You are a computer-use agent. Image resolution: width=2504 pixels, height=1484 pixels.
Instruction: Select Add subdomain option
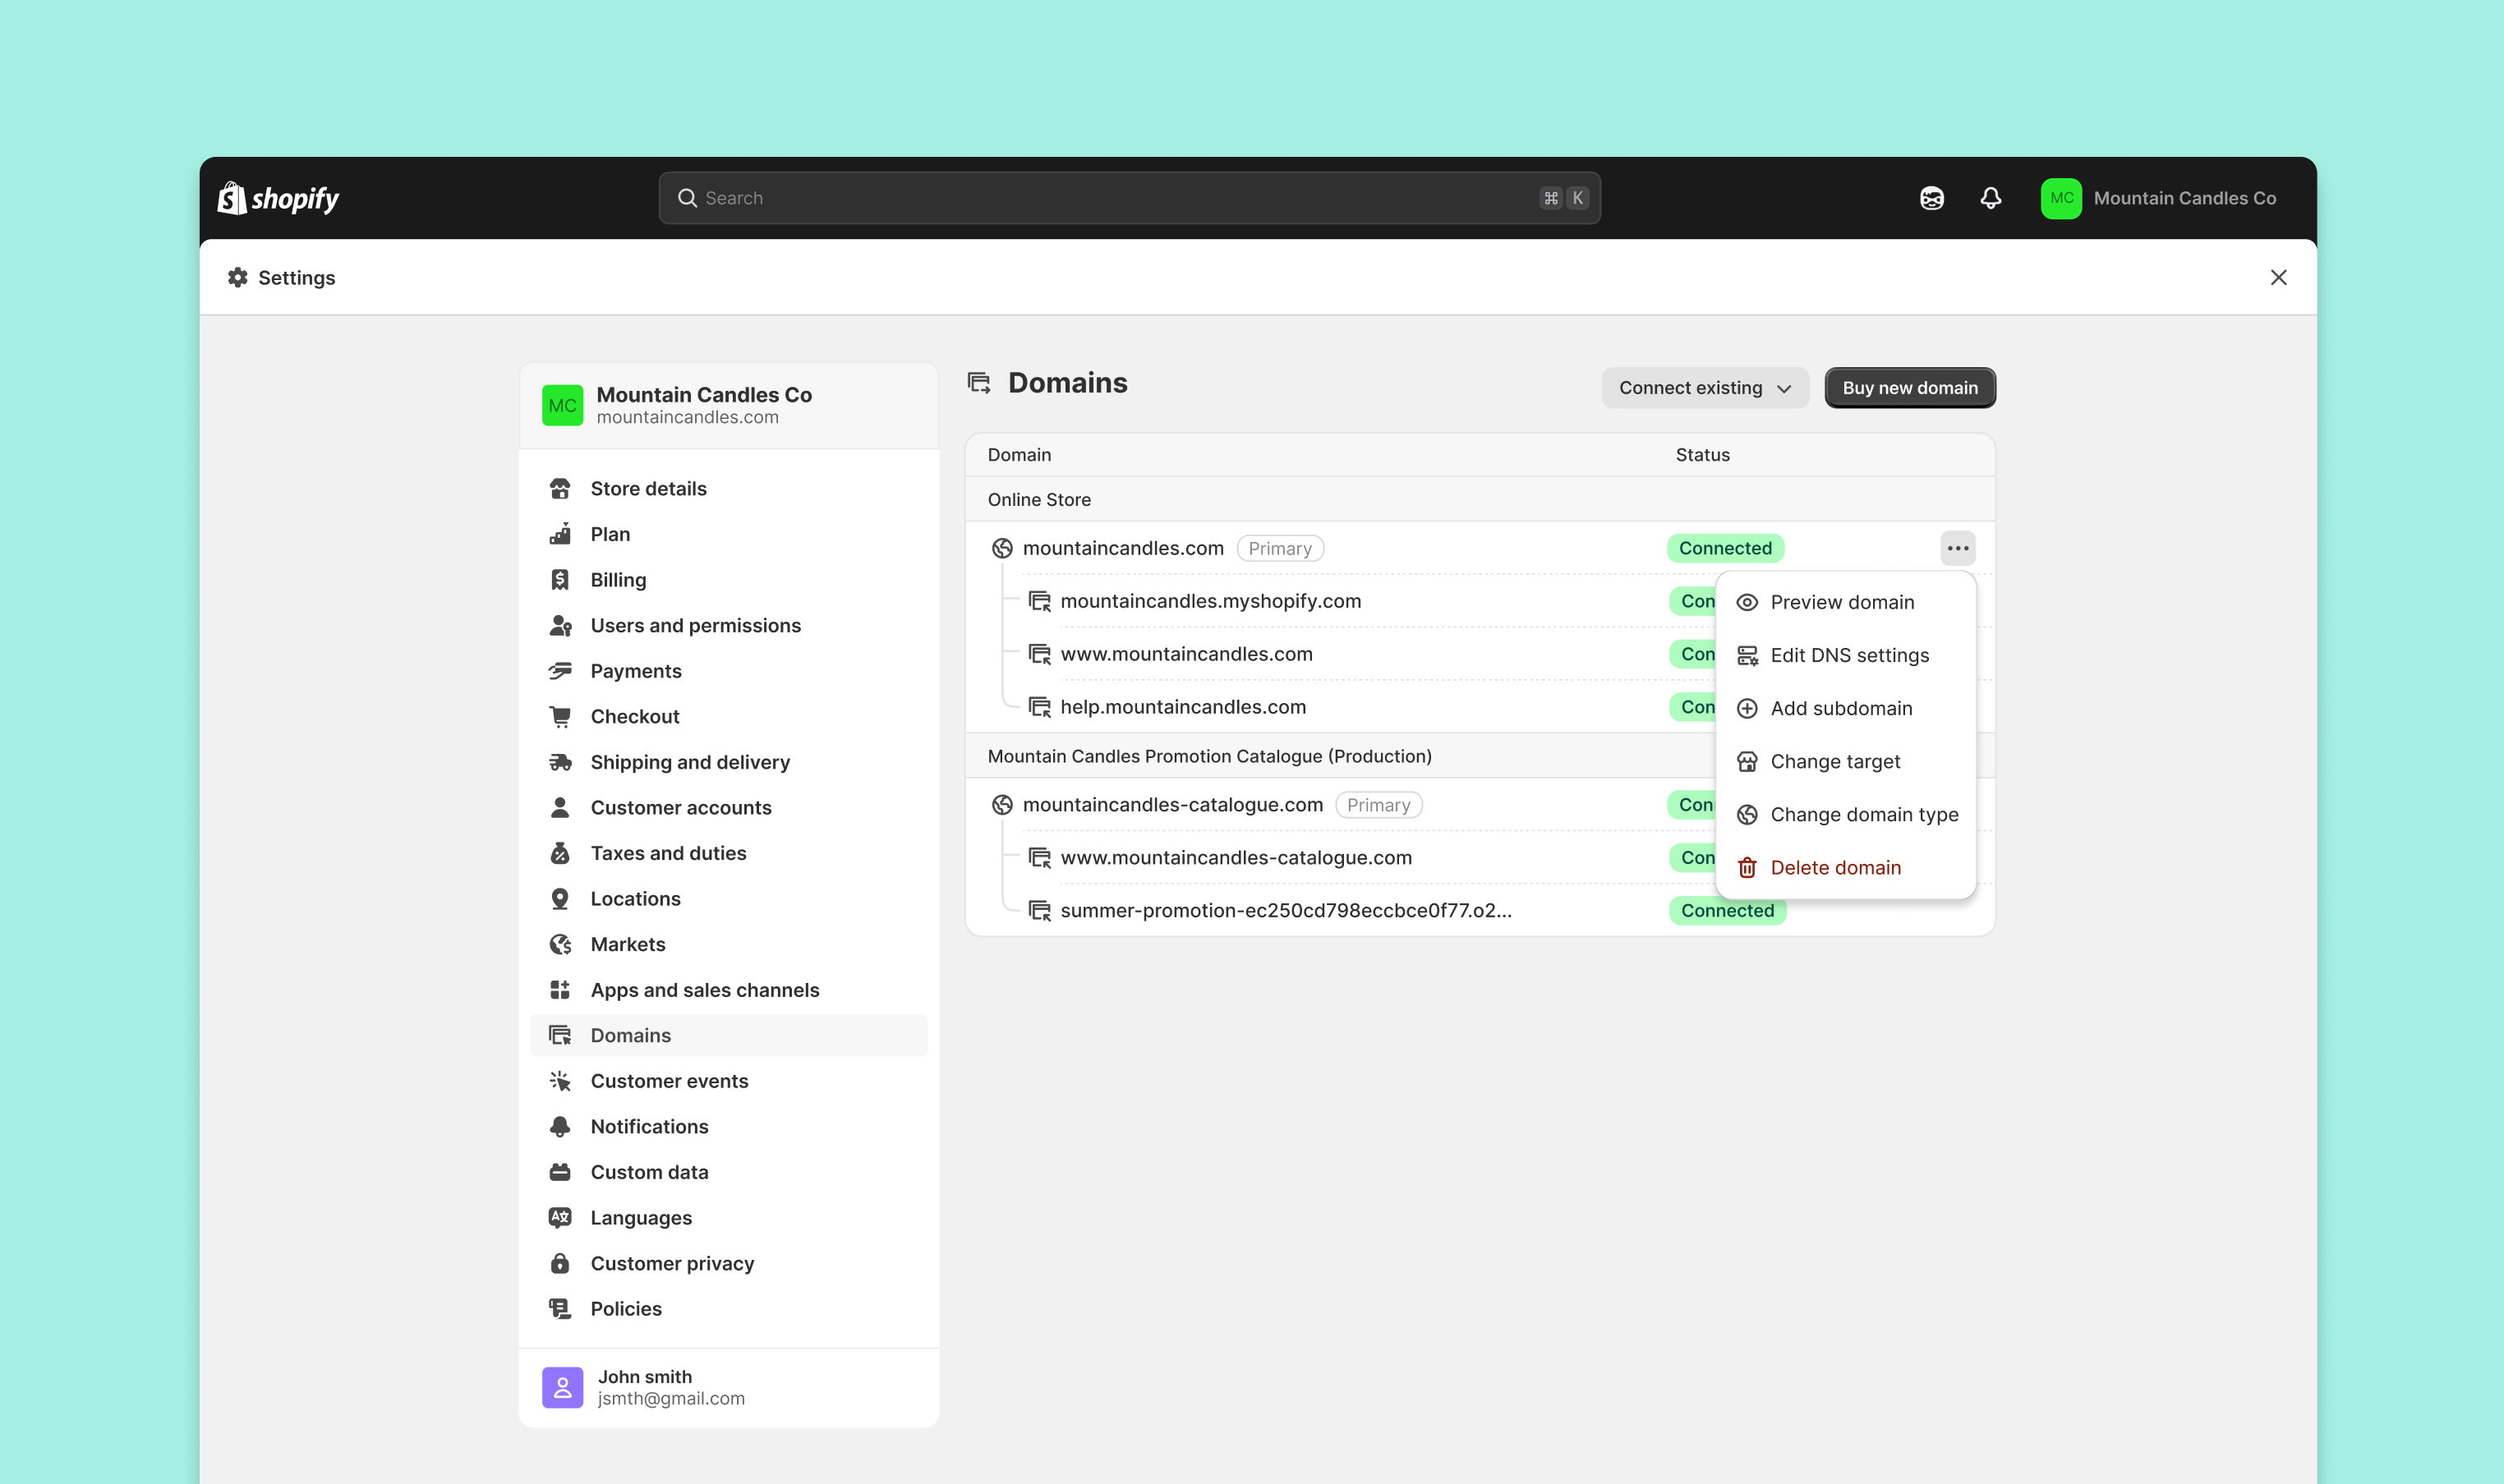point(1845,708)
